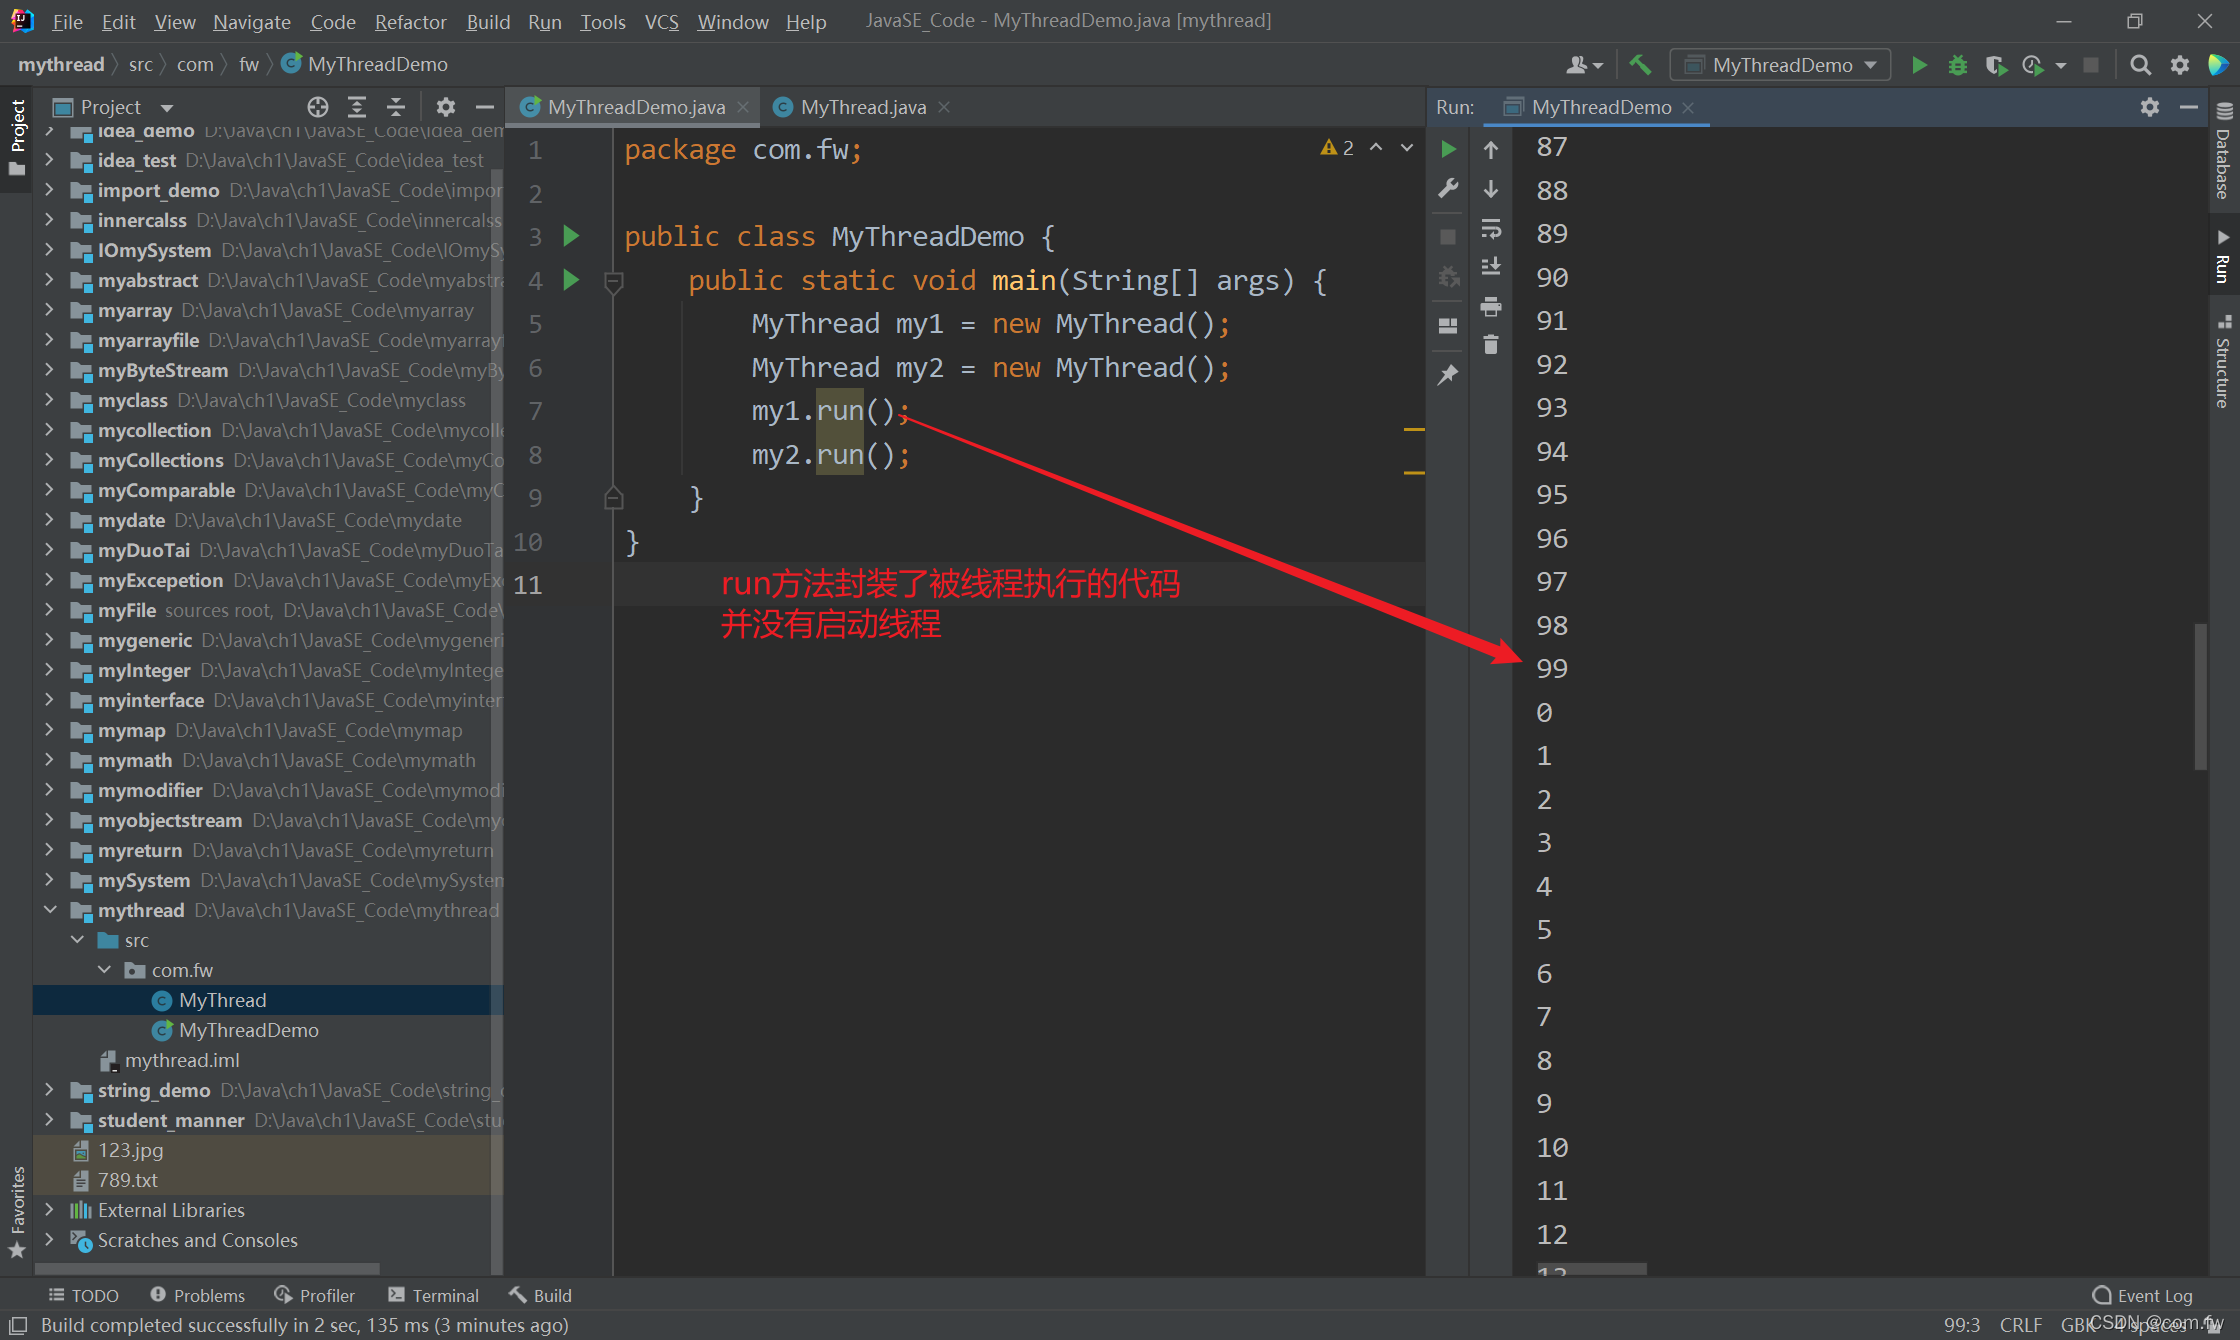The image size is (2240, 1340).
Task: Open the Terminal tool window
Action: [434, 1295]
